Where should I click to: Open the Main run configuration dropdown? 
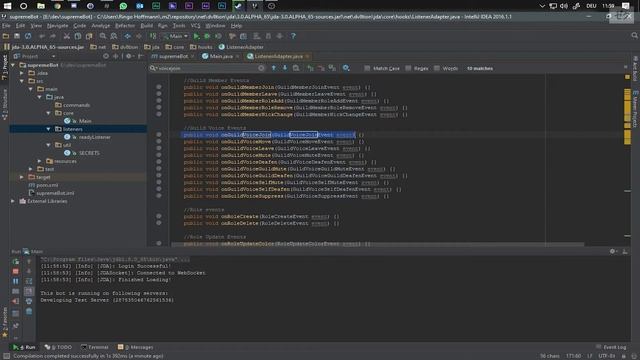[x=176, y=36]
